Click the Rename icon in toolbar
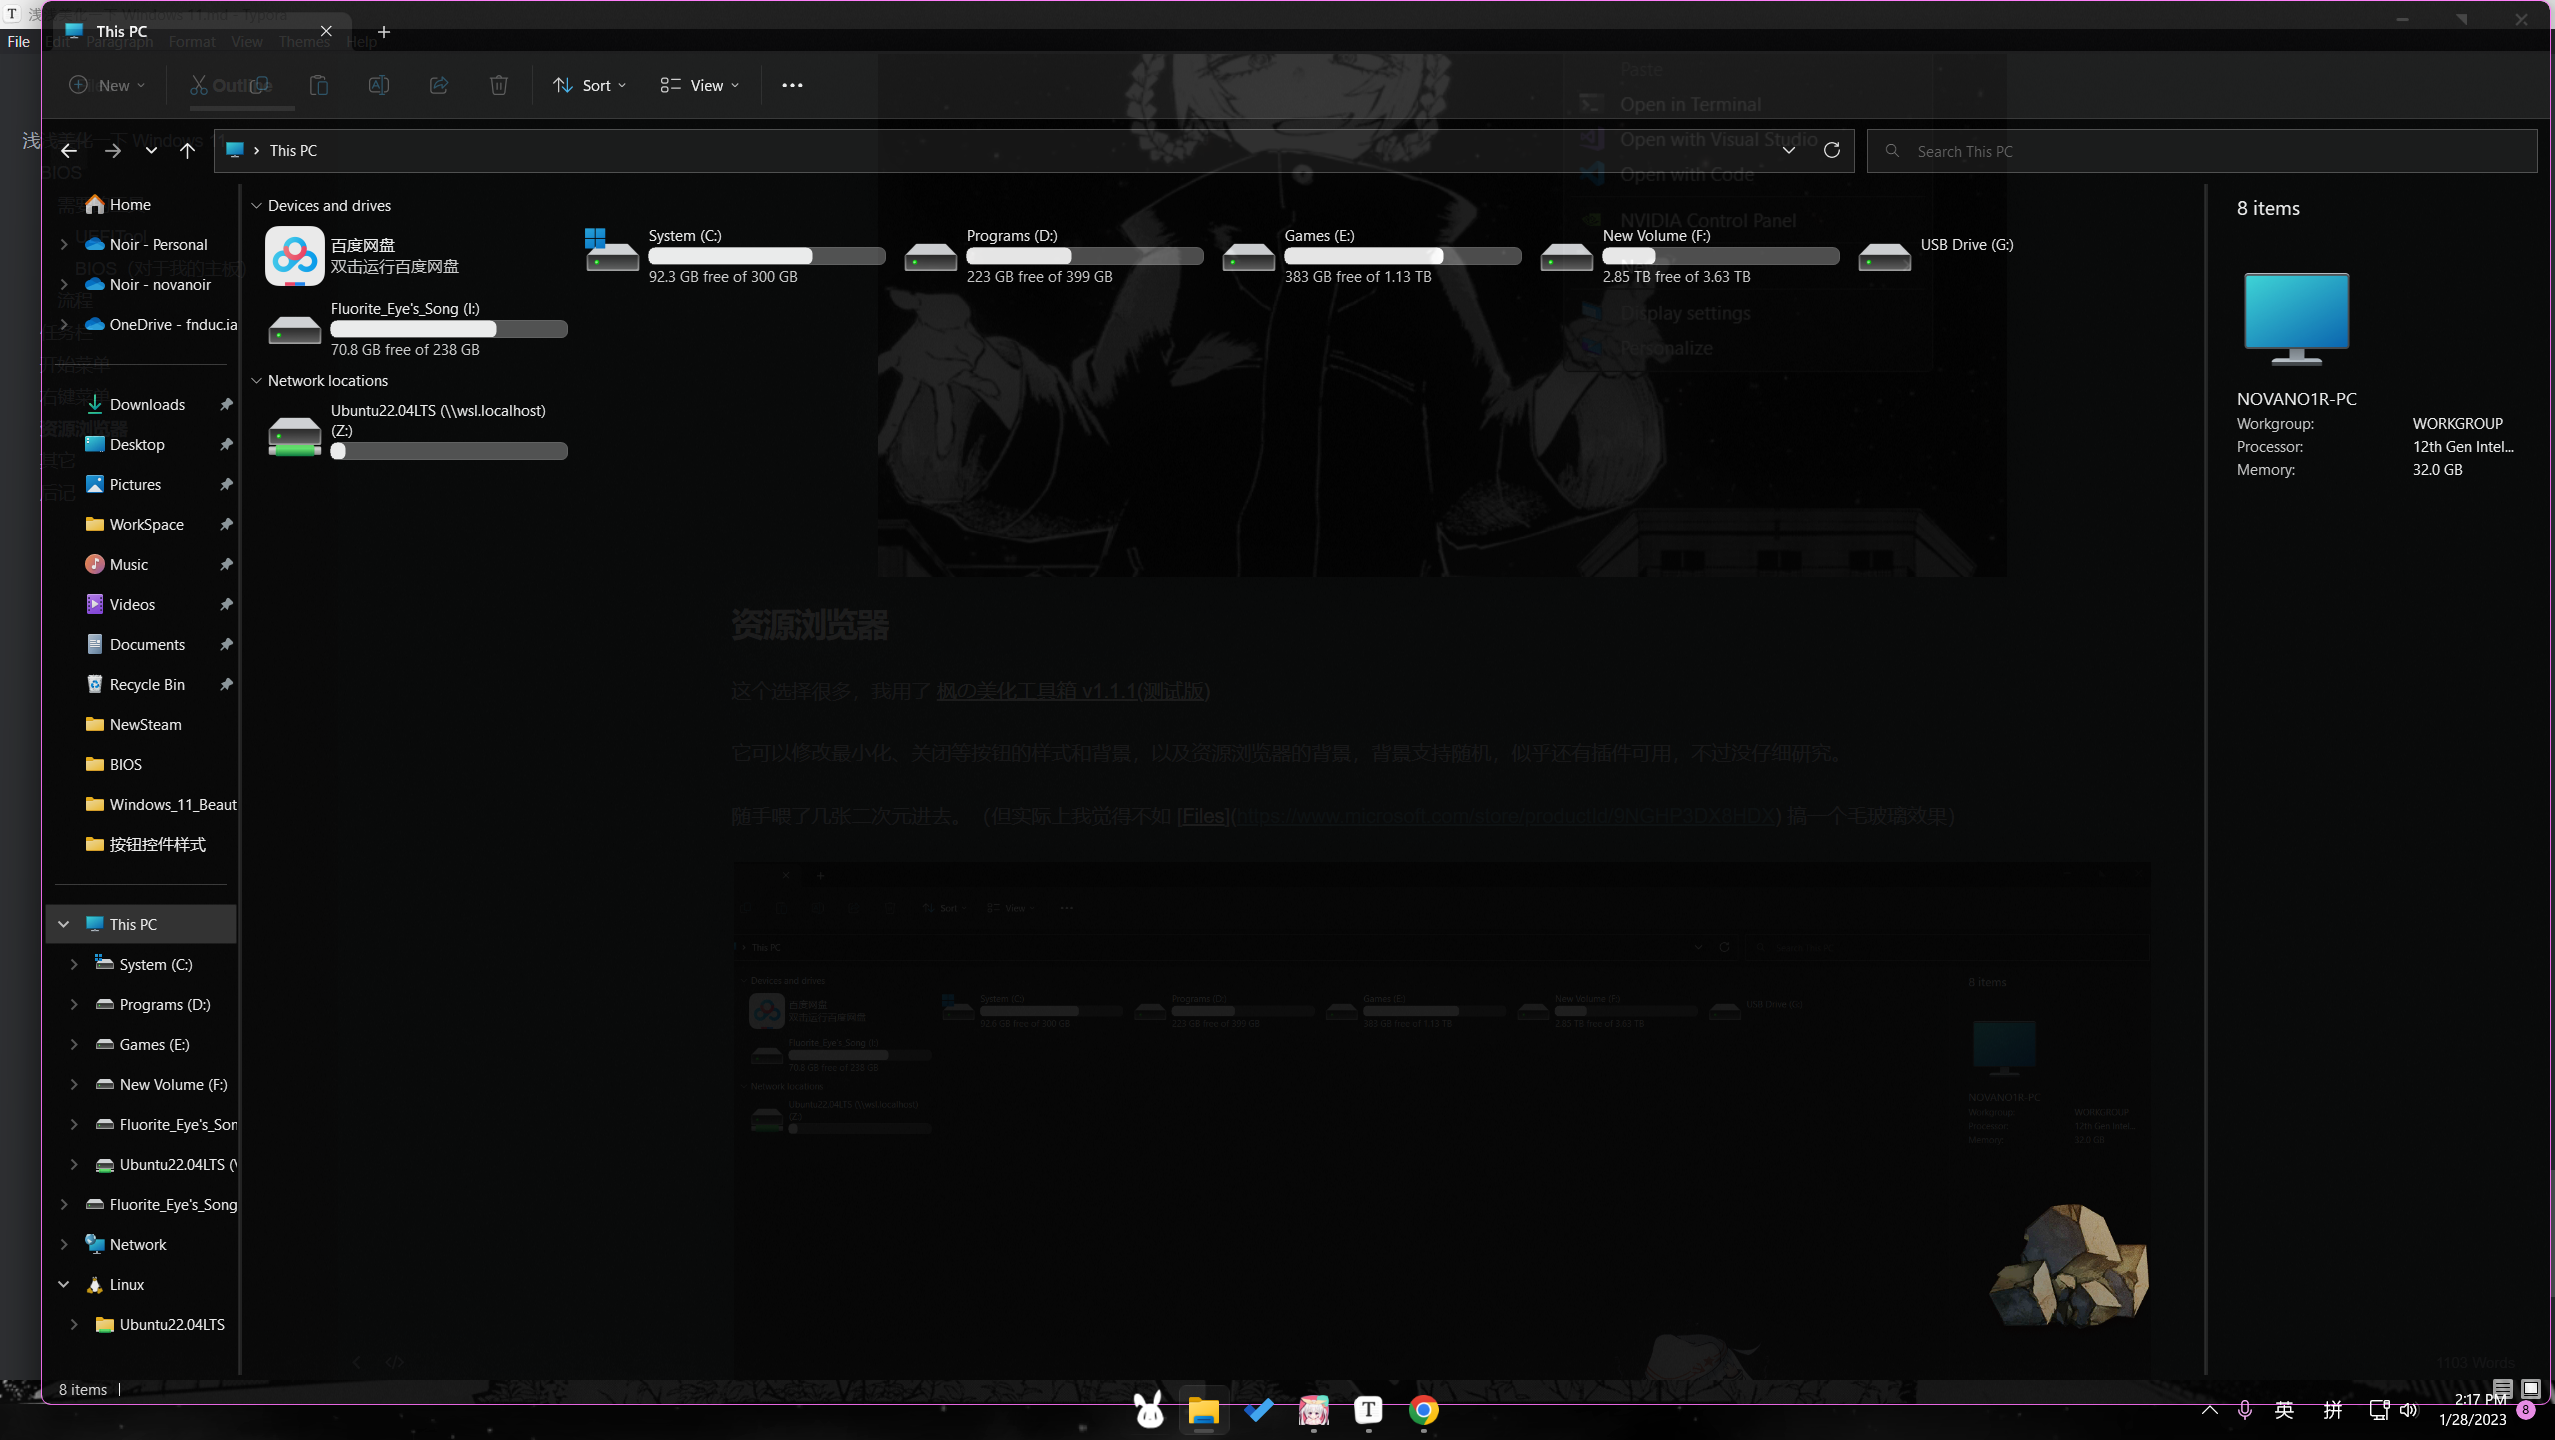This screenshot has width=2555, height=1440. click(378, 85)
